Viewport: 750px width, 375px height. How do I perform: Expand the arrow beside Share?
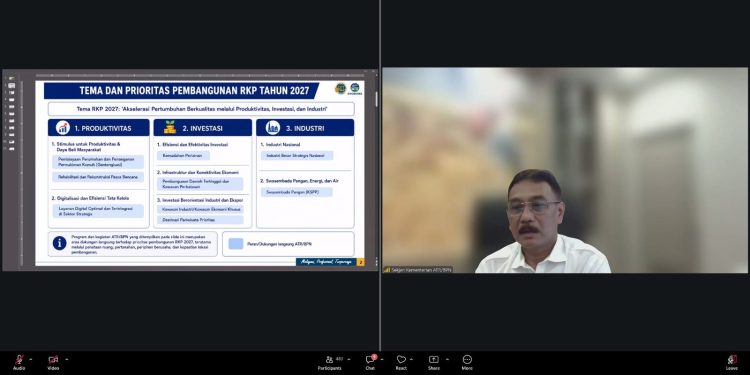tap(447, 359)
